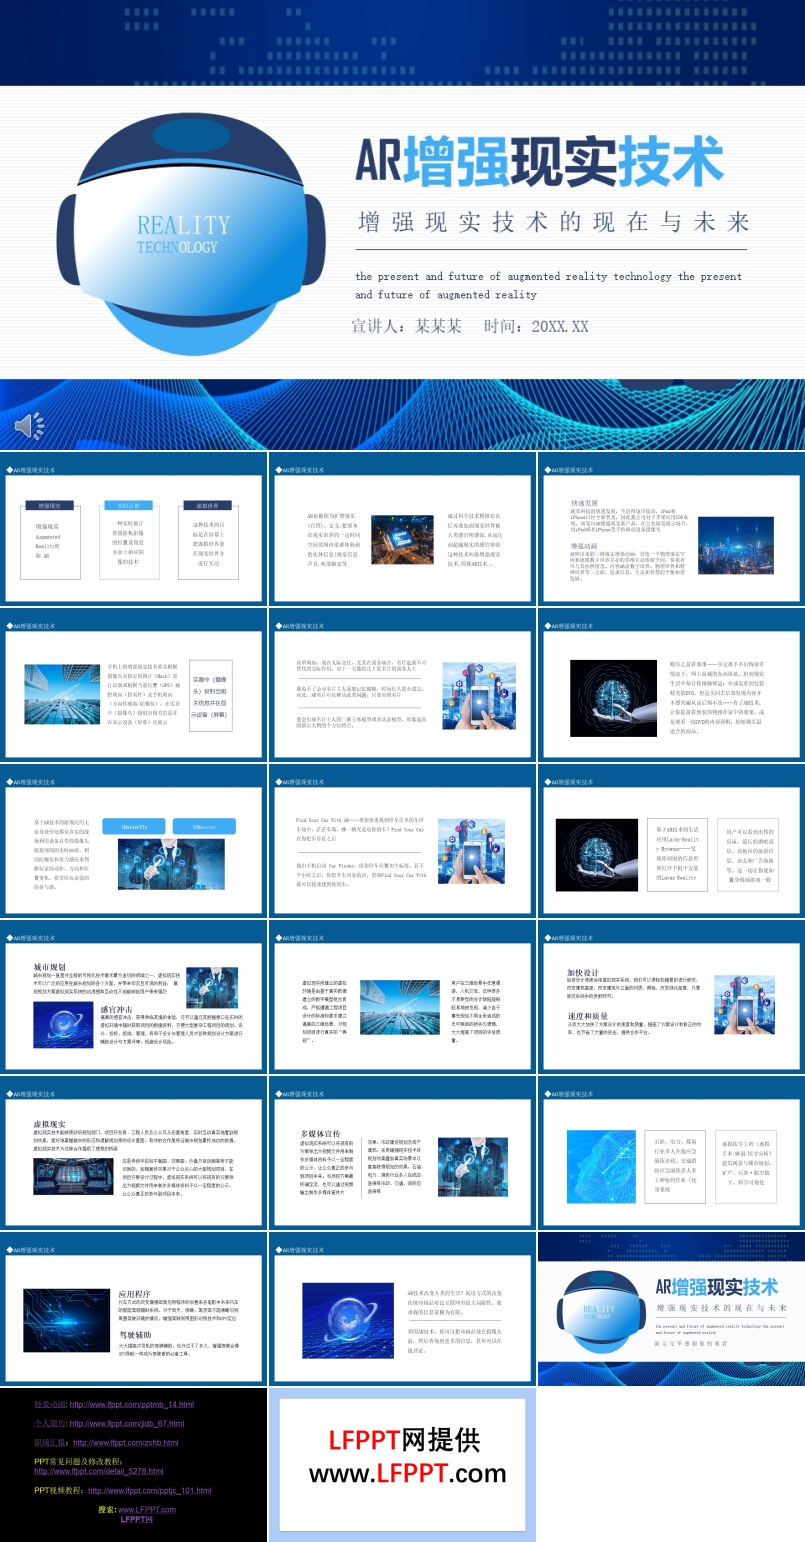
Task: Open the zchb.html report link
Action: [125, 1443]
